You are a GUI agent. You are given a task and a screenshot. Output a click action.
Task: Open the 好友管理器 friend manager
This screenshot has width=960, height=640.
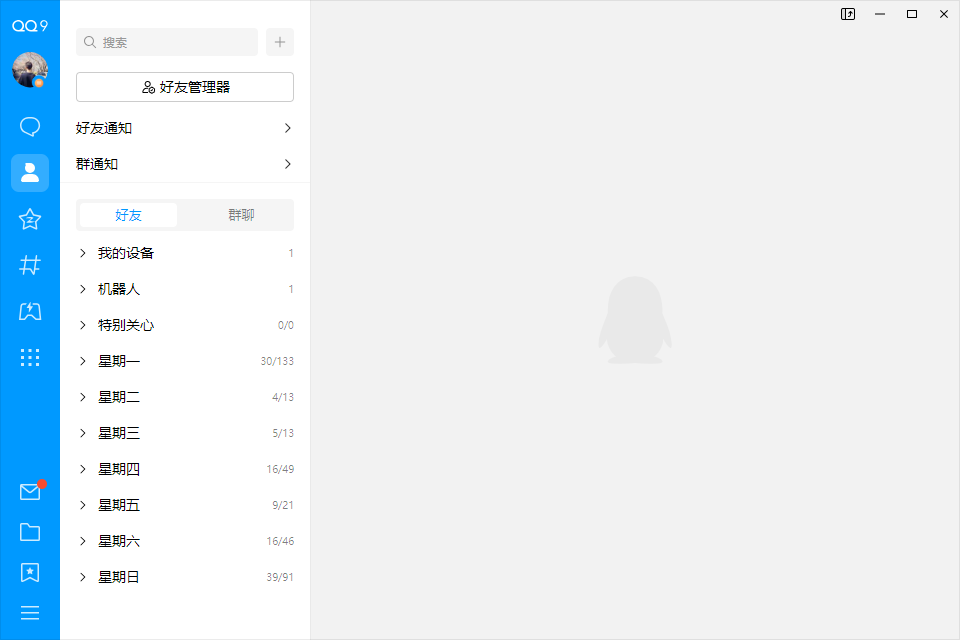pos(184,87)
